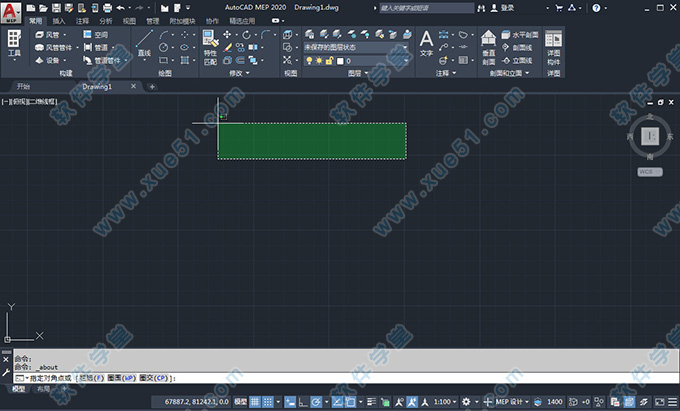Choose the arc drawing tool

coord(164,35)
